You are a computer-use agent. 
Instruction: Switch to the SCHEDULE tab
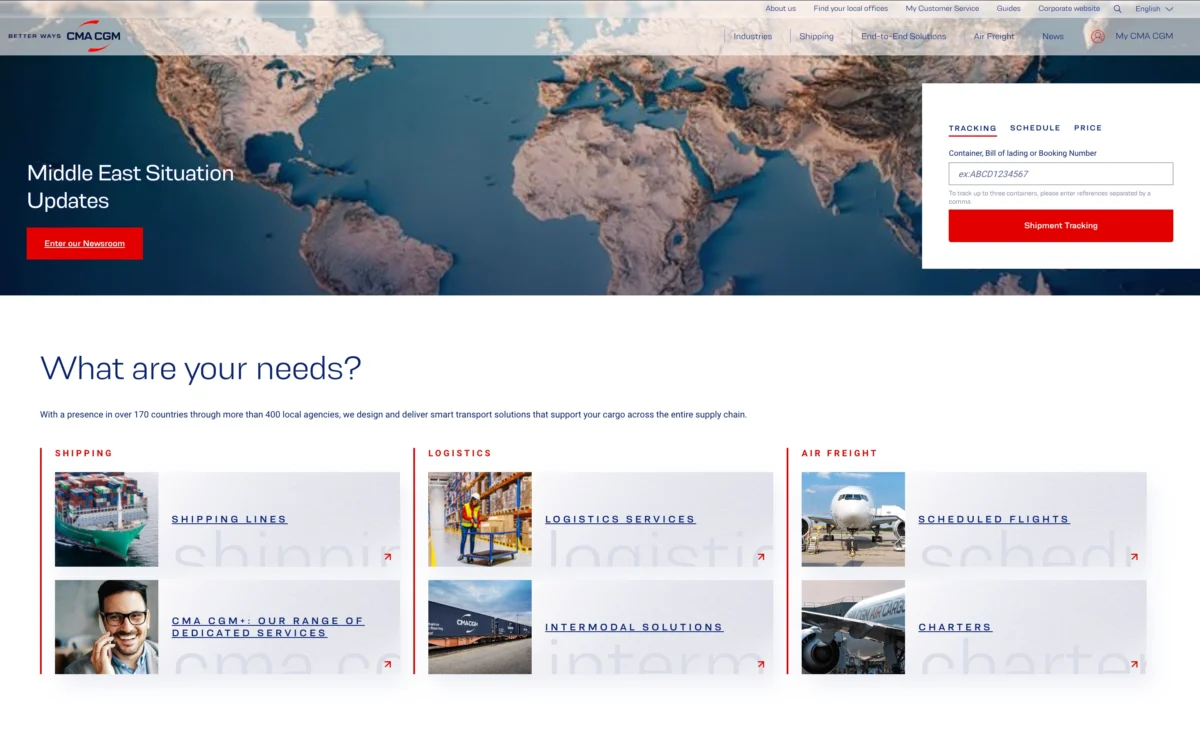(1035, 128)
